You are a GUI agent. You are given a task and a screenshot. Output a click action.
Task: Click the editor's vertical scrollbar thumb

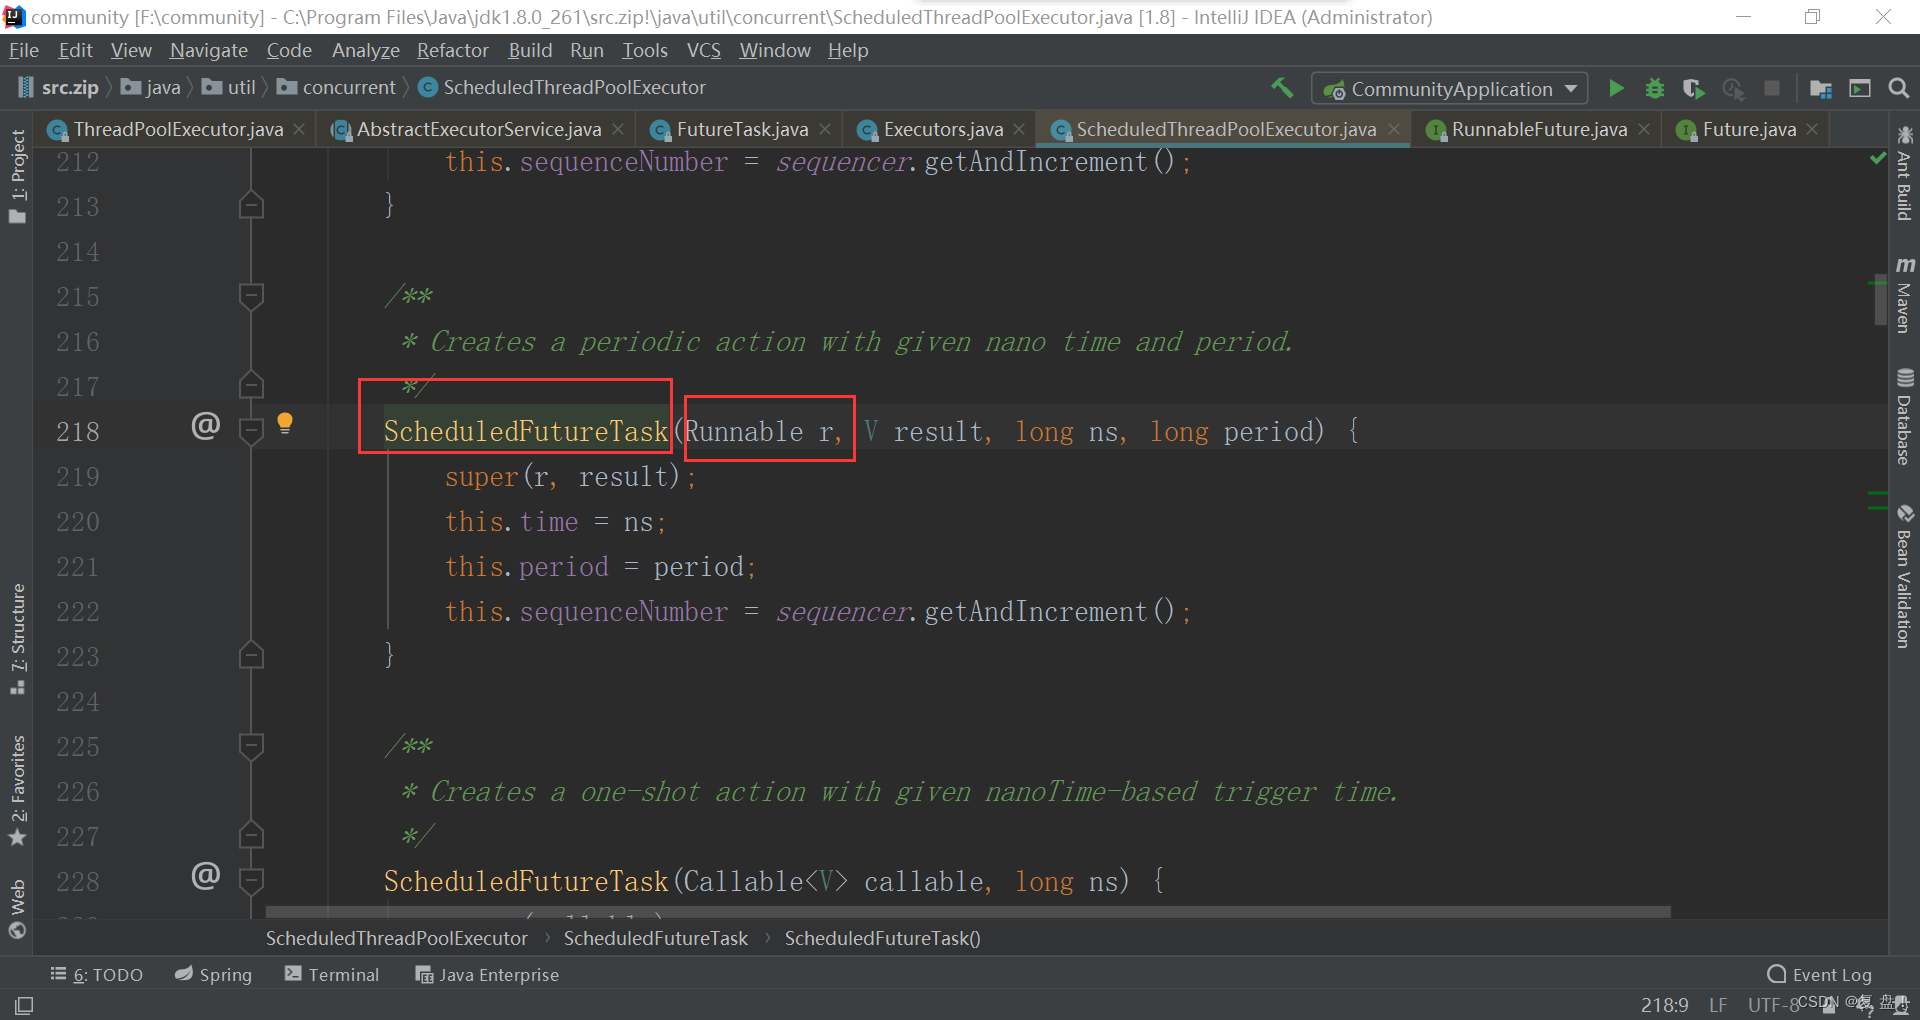1881,299
